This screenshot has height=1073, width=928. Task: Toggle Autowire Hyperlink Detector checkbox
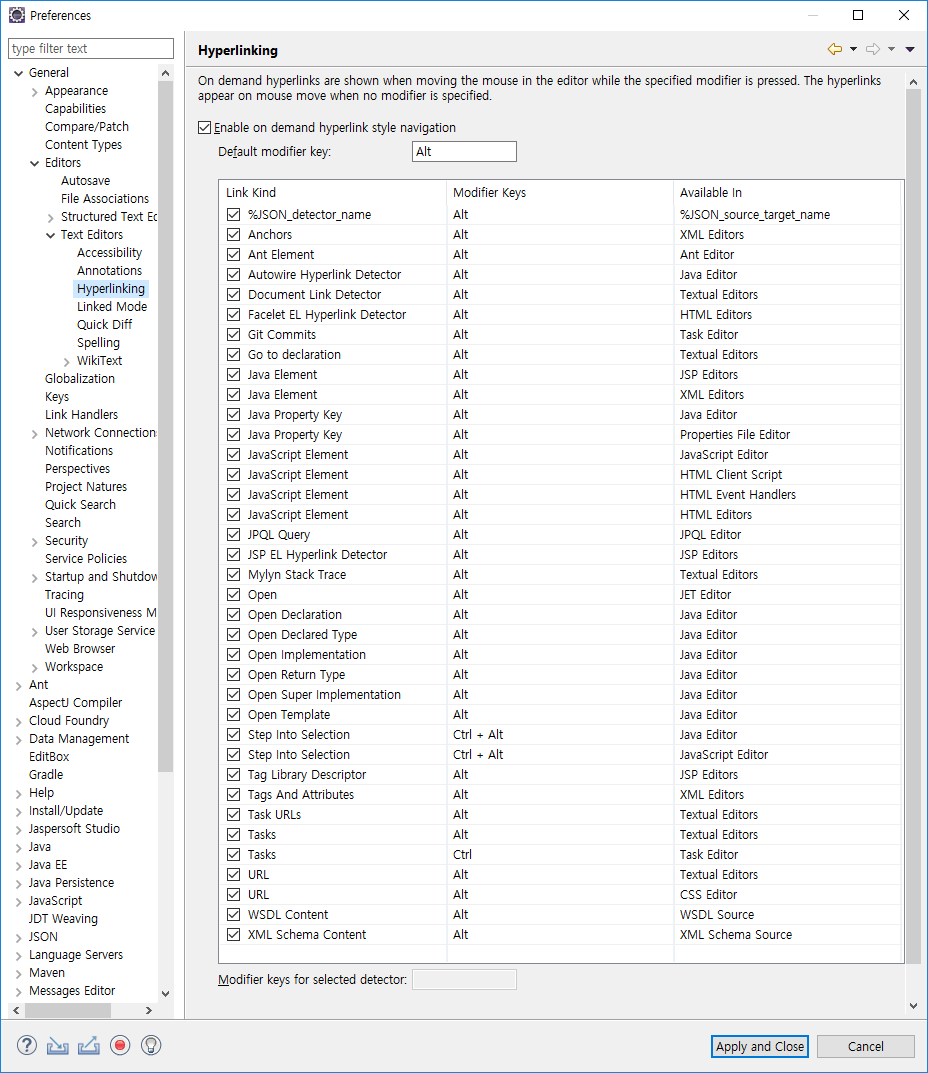(233, 274)
